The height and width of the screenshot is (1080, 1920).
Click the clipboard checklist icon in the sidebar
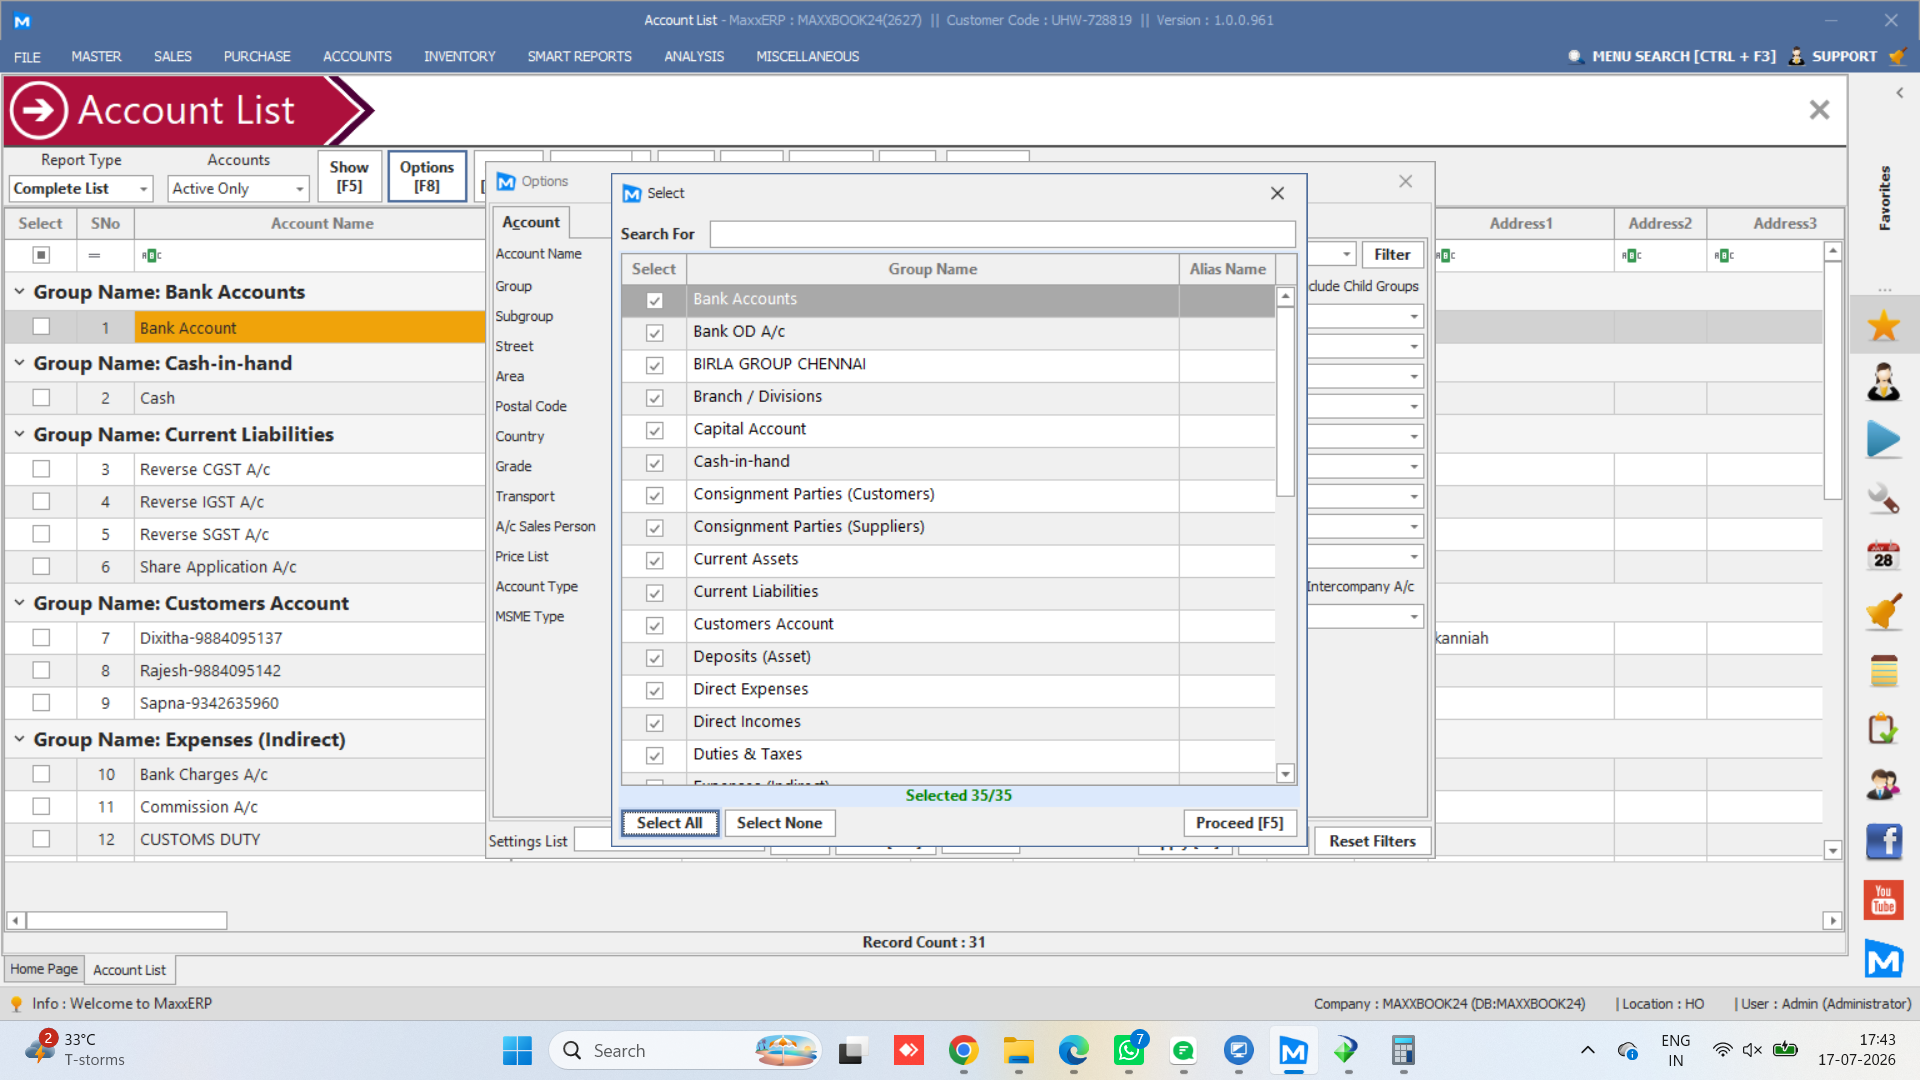click(x=1883, y=728)
